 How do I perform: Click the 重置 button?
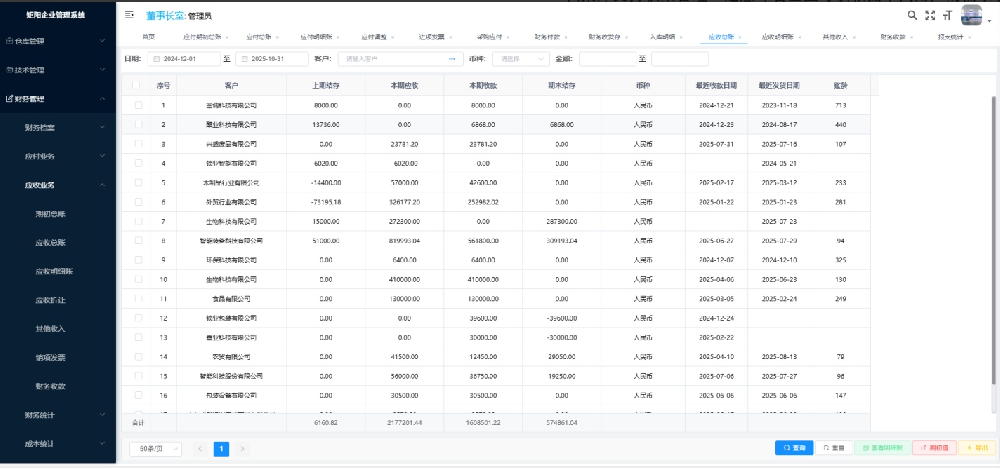tap(834, 448)
